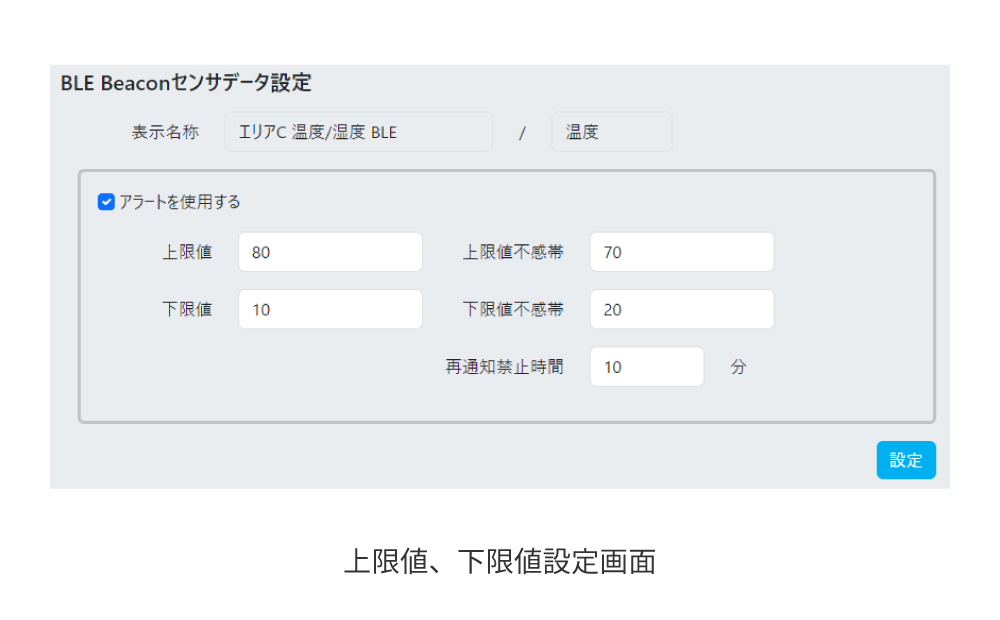The height and width of the screenshot is (620, 1000).
Task: Toggle the アラートを使用する checkbox
Action: (106, 202)
